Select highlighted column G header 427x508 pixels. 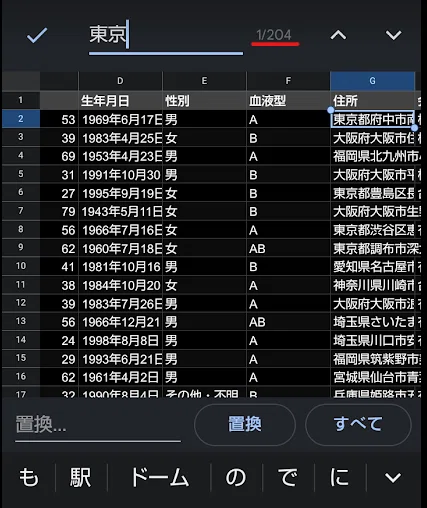point(372,81)
